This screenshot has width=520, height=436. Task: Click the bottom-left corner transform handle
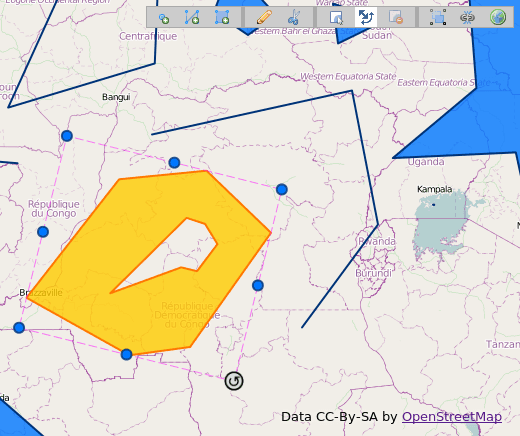point(19,328)
